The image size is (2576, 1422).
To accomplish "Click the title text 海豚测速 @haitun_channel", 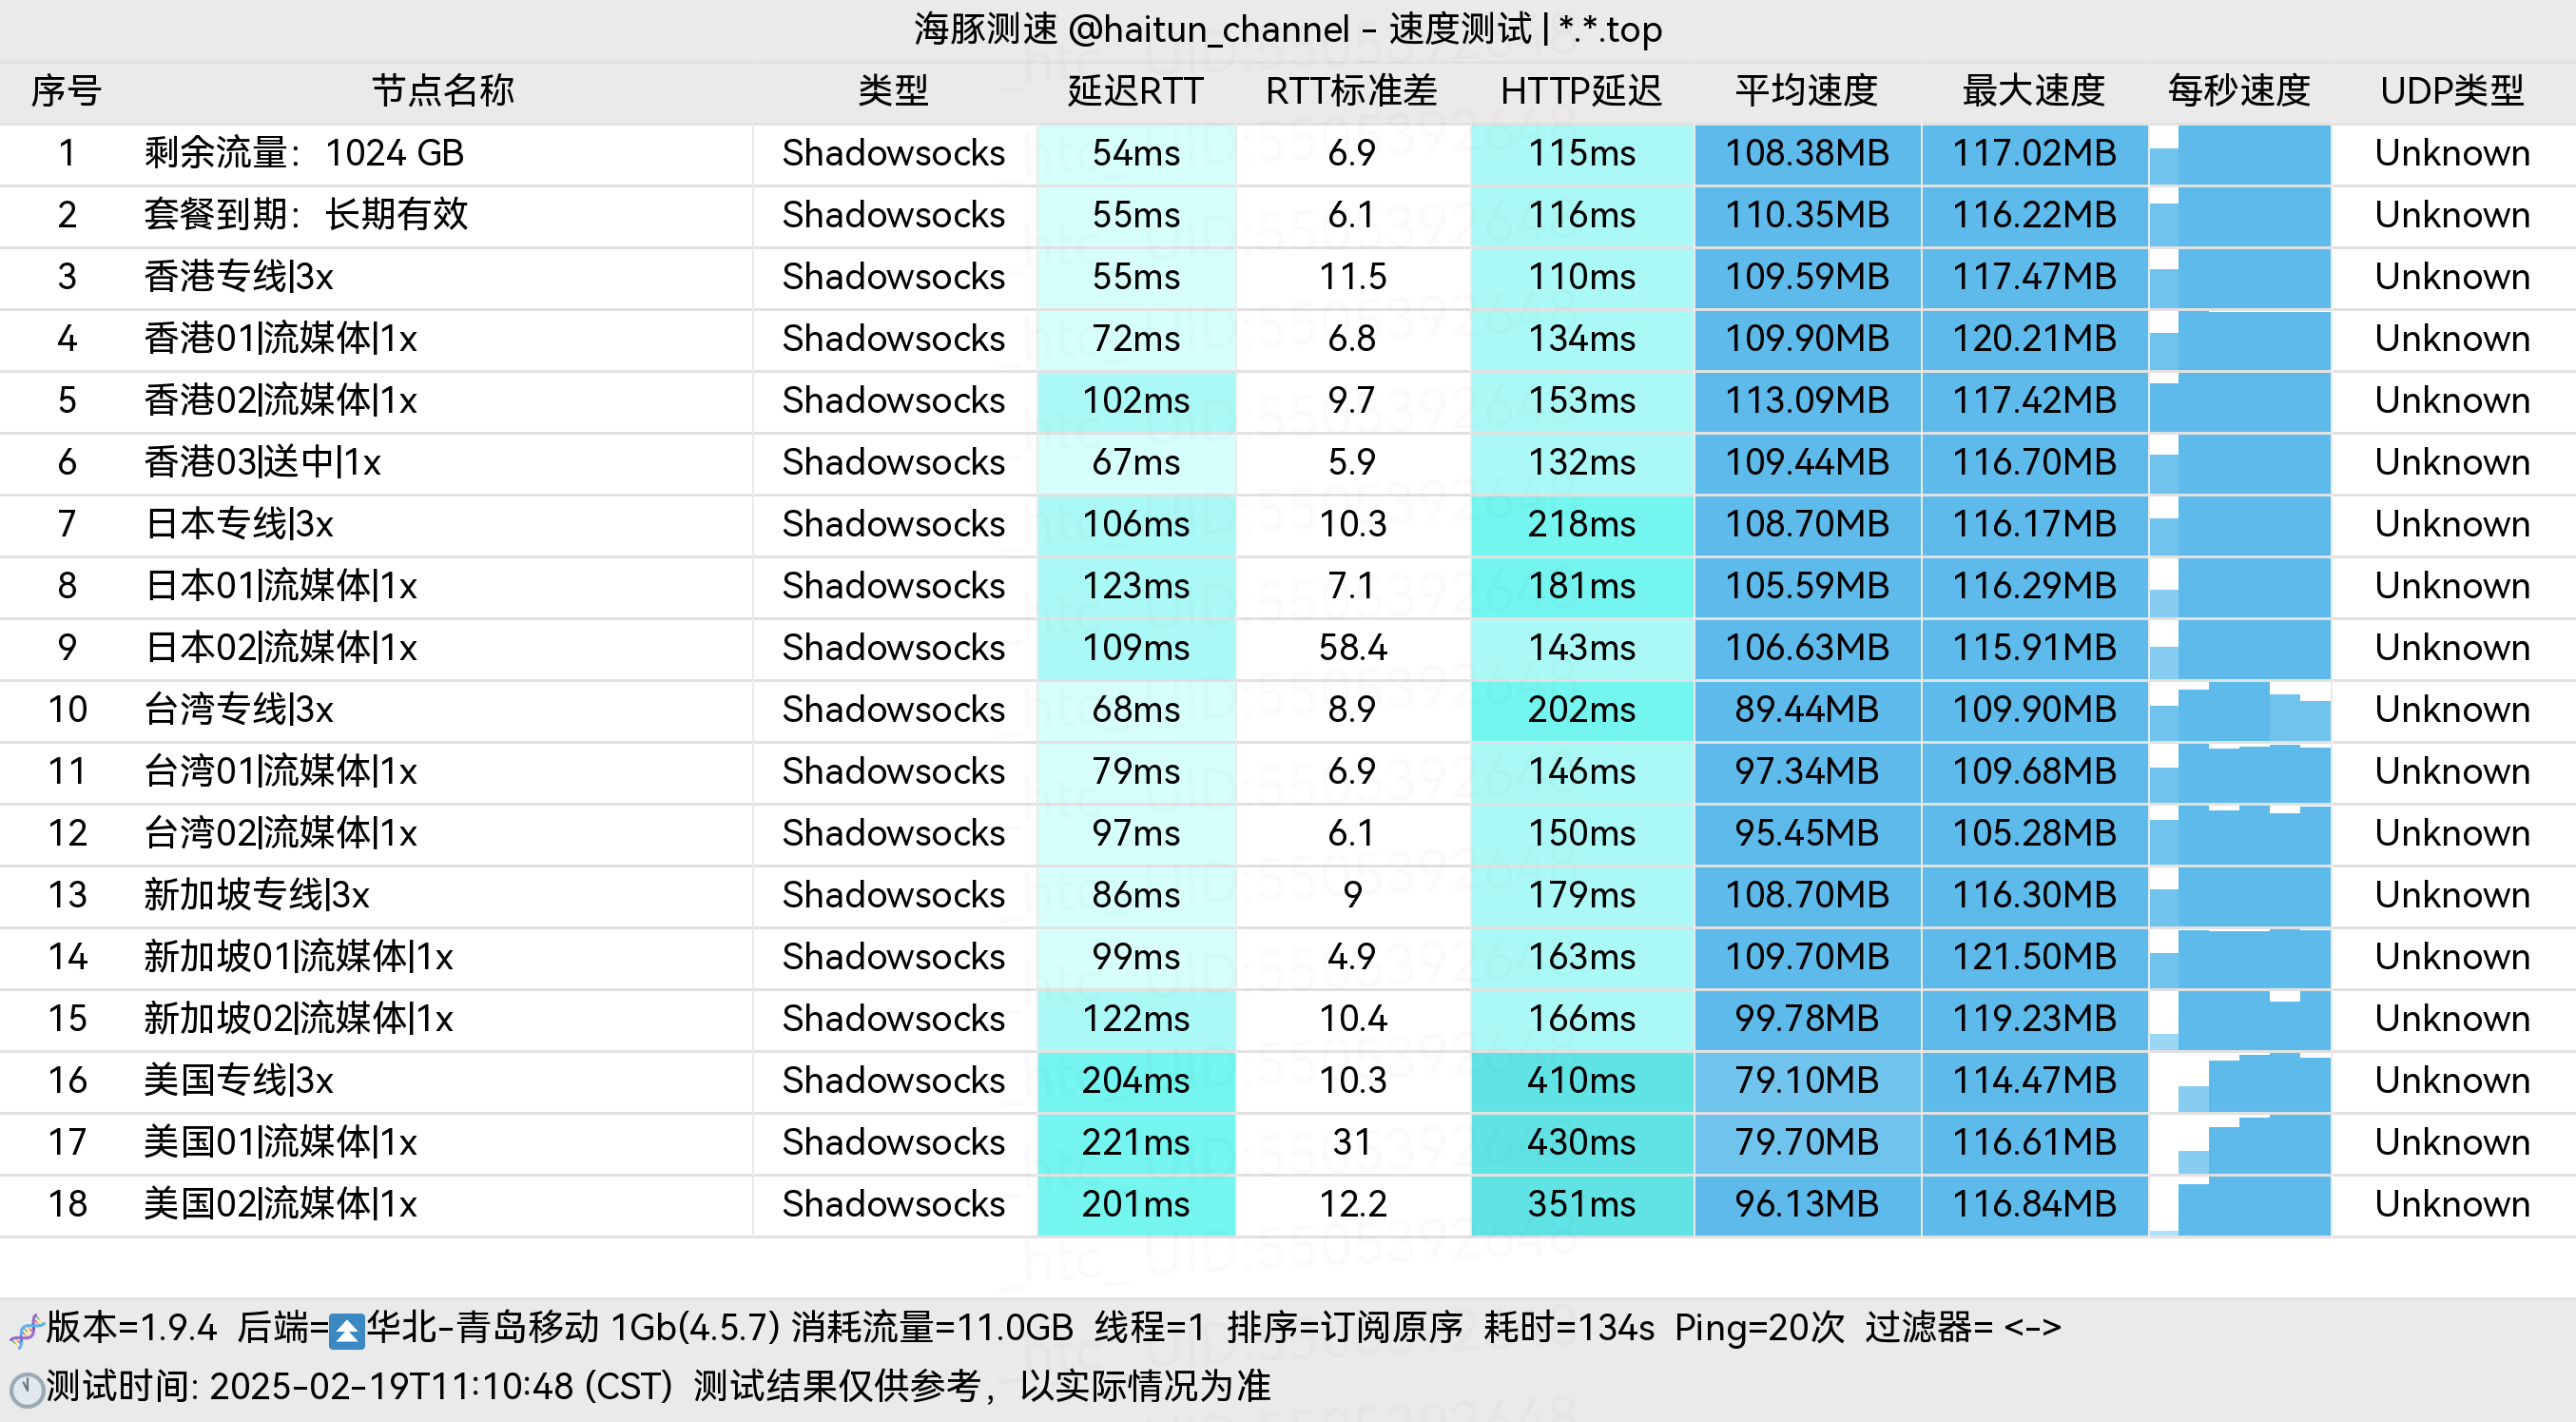I will coord(1132,29).
